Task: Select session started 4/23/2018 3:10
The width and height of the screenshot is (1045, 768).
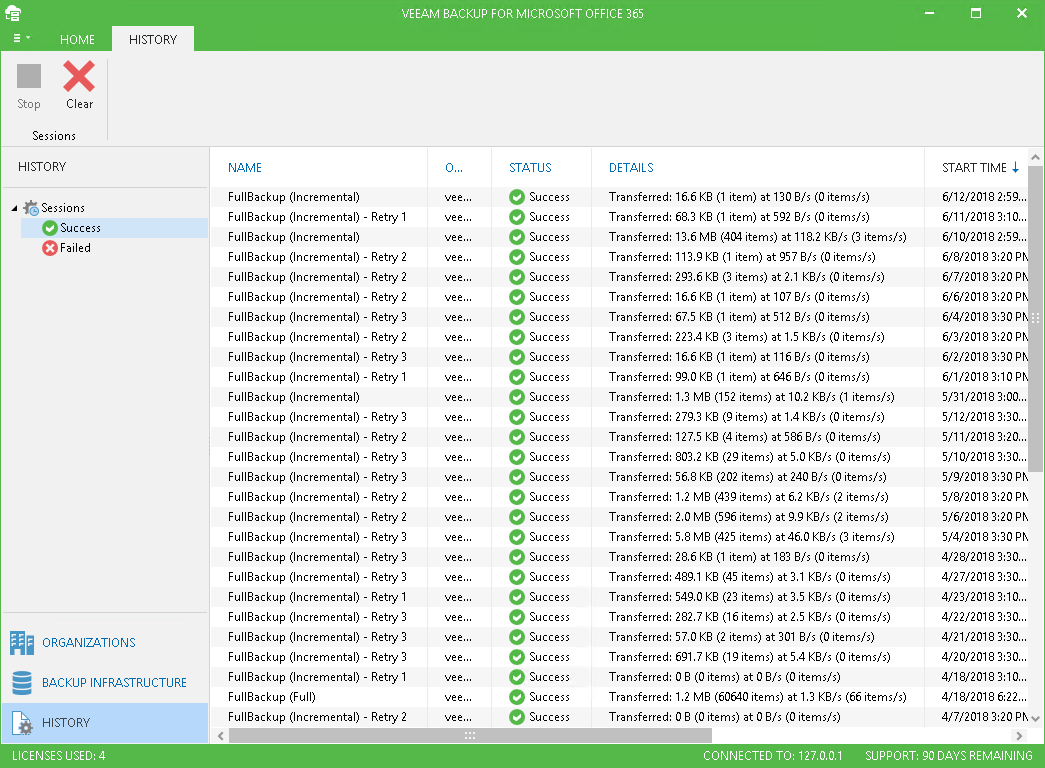Action: pyautogui.click(x=619, y=597)
